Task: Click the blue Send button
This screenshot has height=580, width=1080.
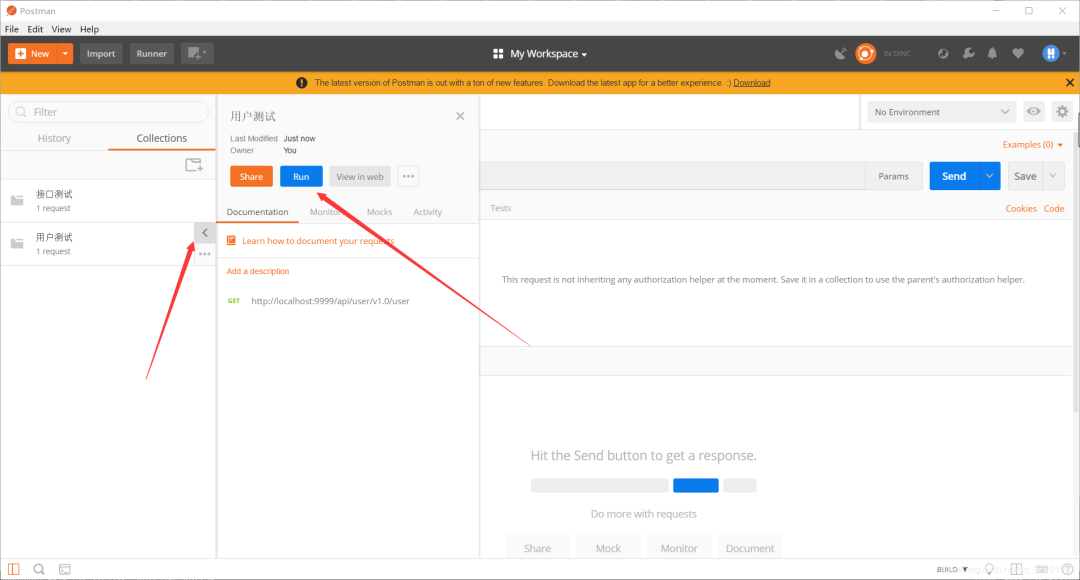Action: point(954,176)
